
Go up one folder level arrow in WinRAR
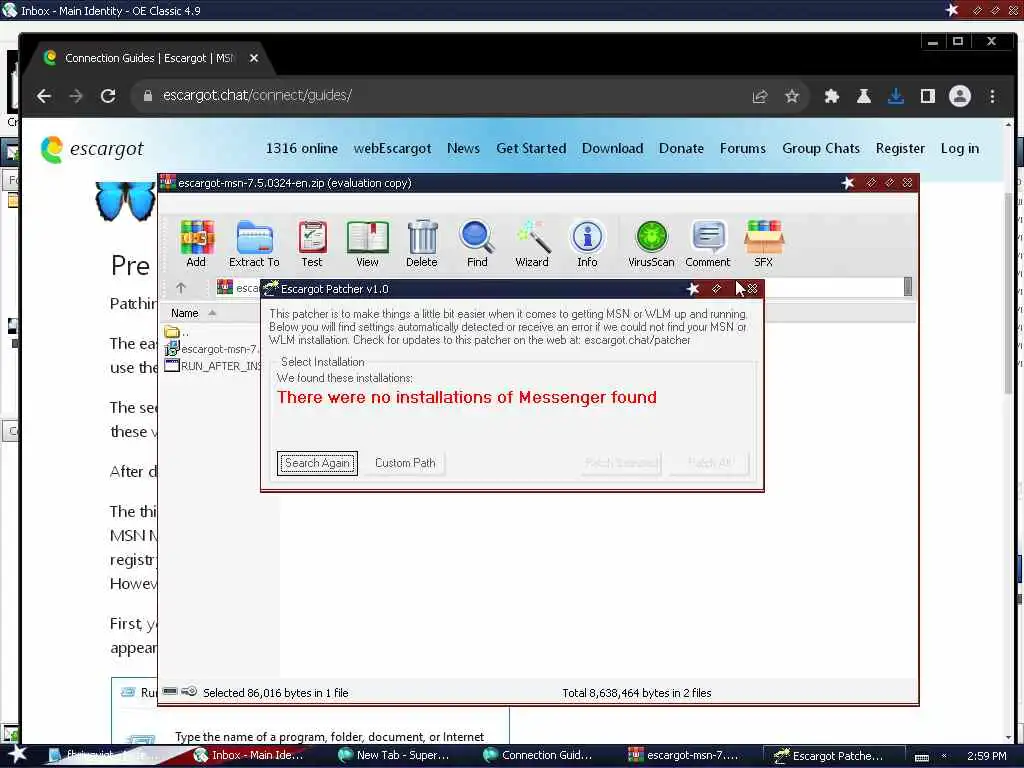(181, 287)
